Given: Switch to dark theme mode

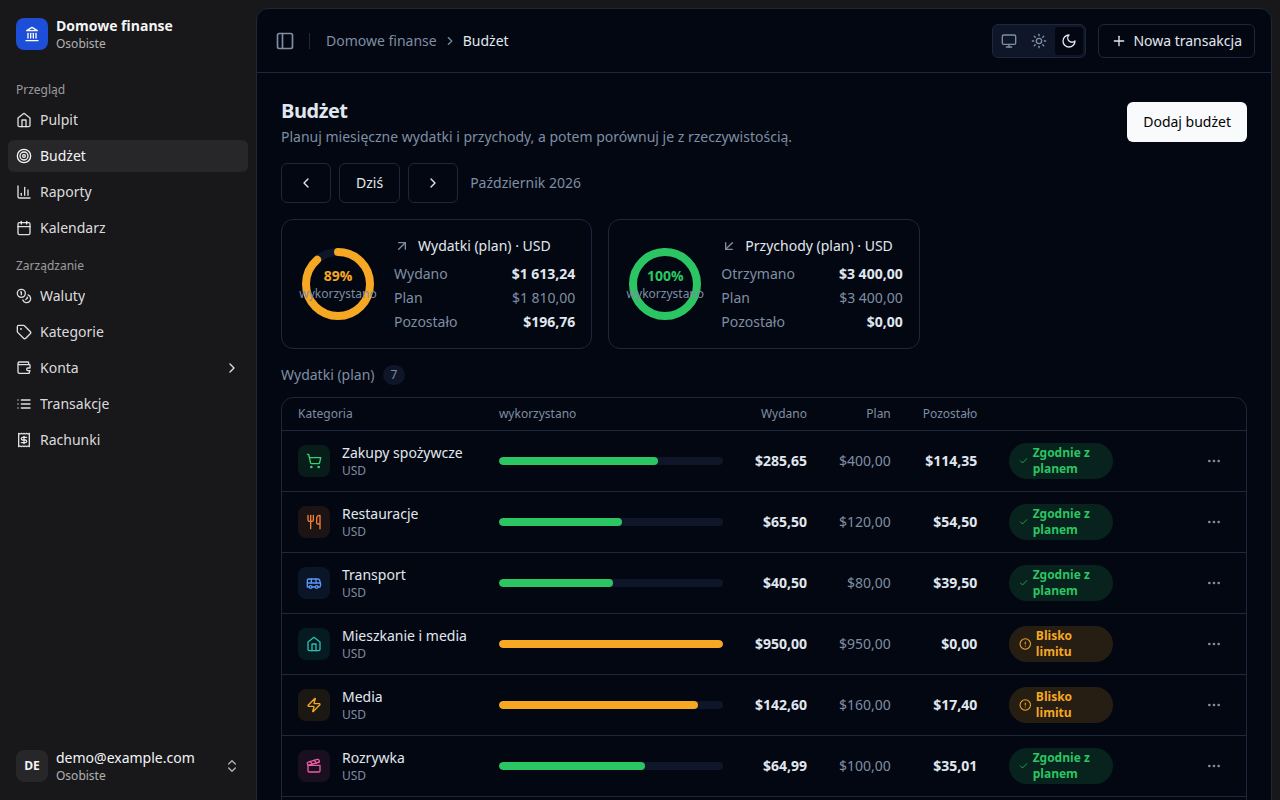Looking at the screenshot, I should coord(1069,41).
